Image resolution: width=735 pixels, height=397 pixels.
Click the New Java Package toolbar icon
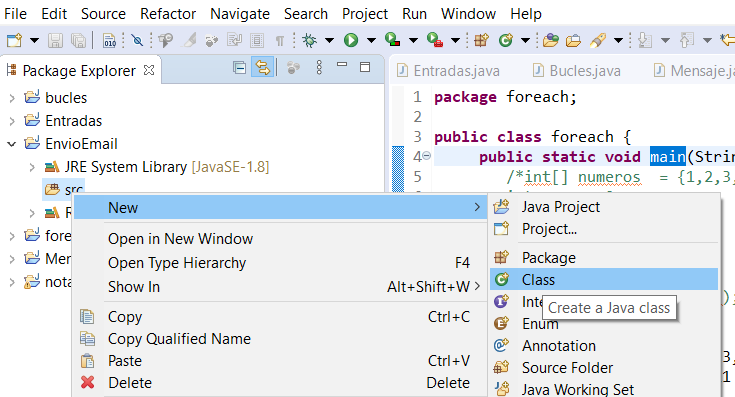[481, 40]
